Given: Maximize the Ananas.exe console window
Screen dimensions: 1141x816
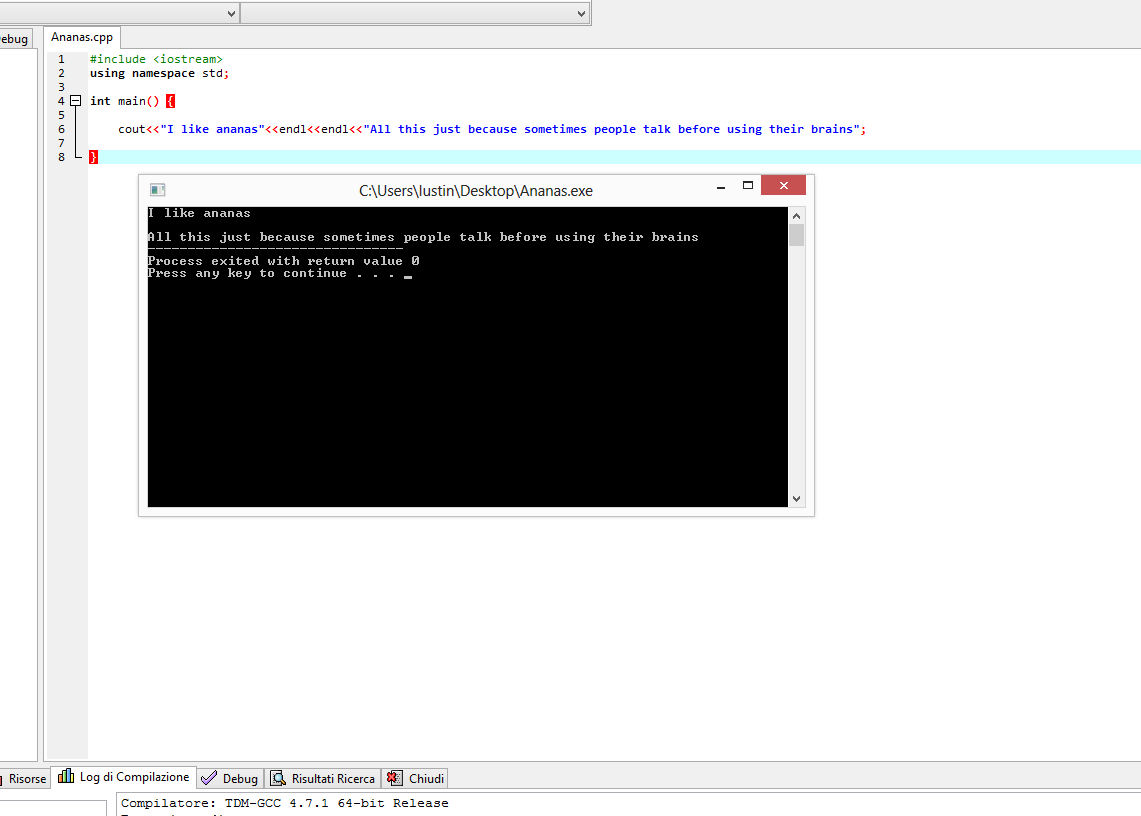Looking at the screenshot, I should [x=747, y=186].
